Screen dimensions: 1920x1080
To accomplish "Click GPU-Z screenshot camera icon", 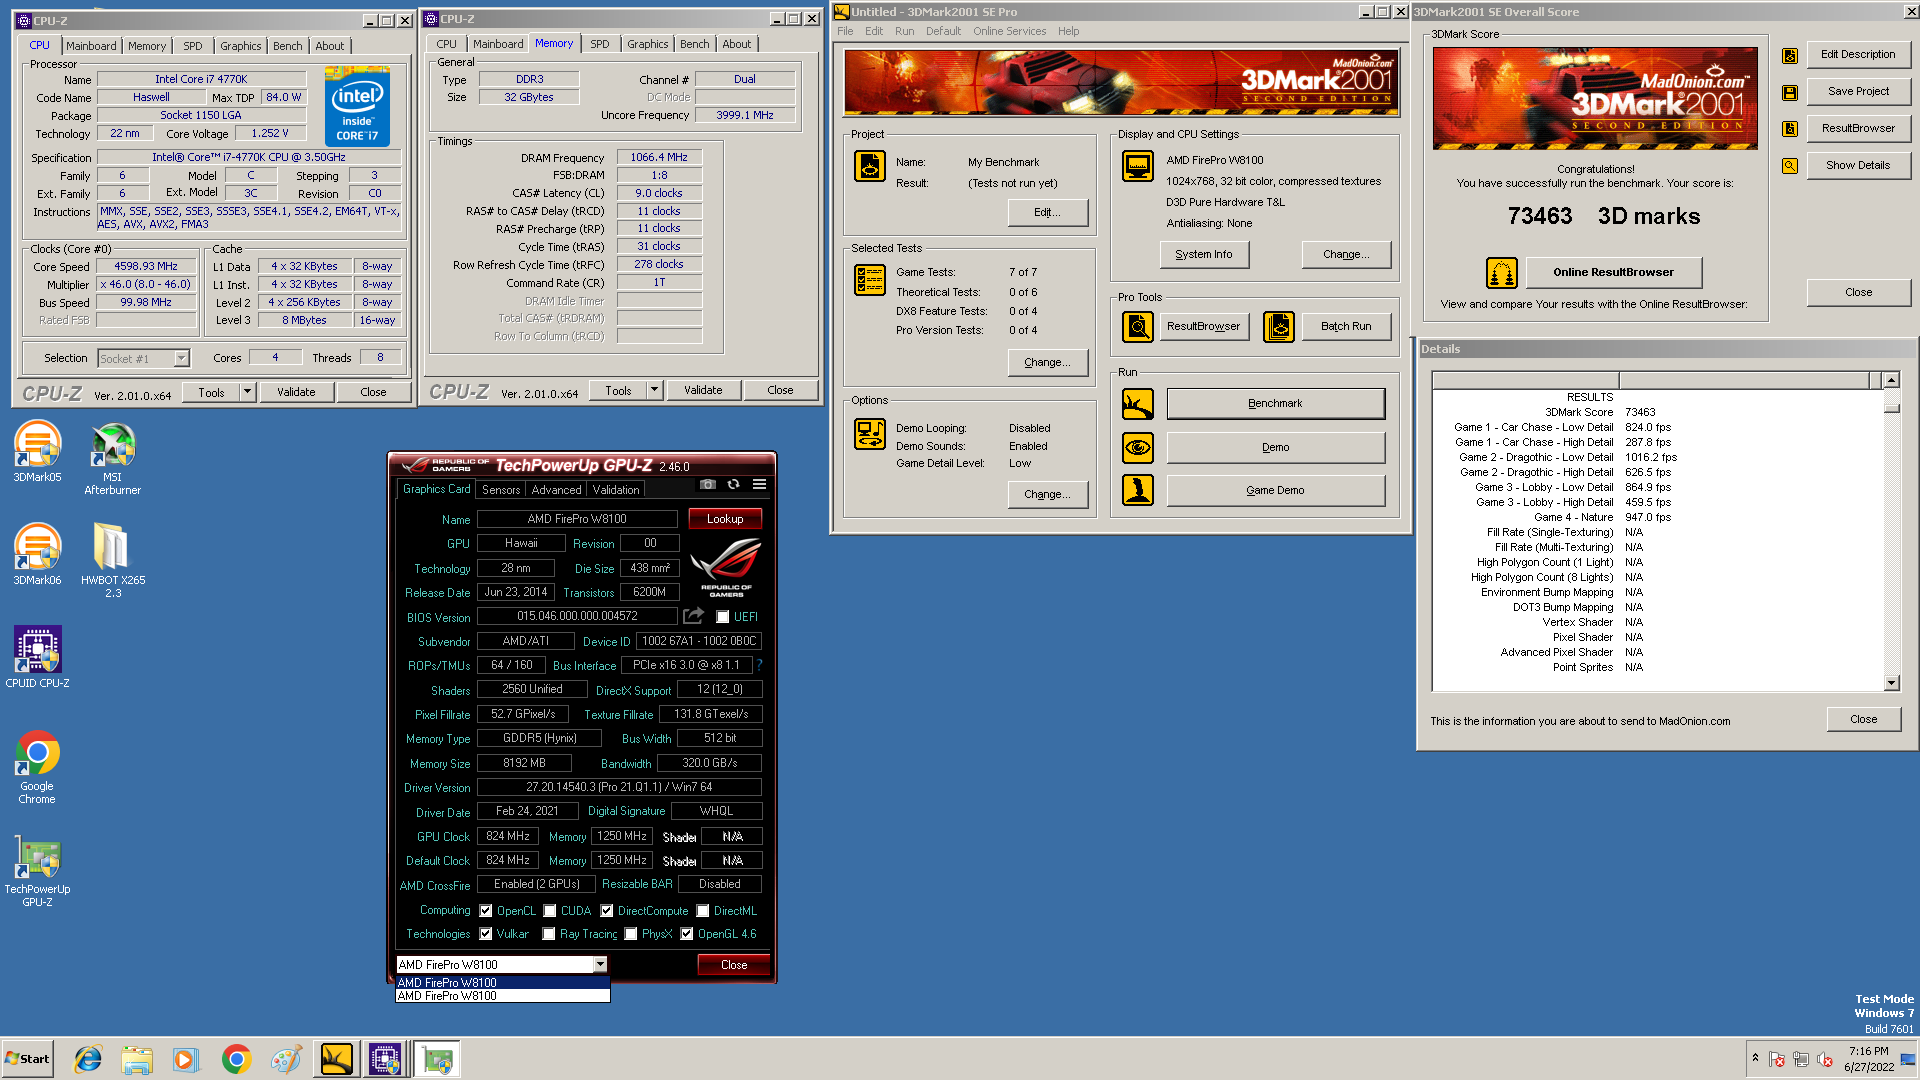I will pos(708,484).
